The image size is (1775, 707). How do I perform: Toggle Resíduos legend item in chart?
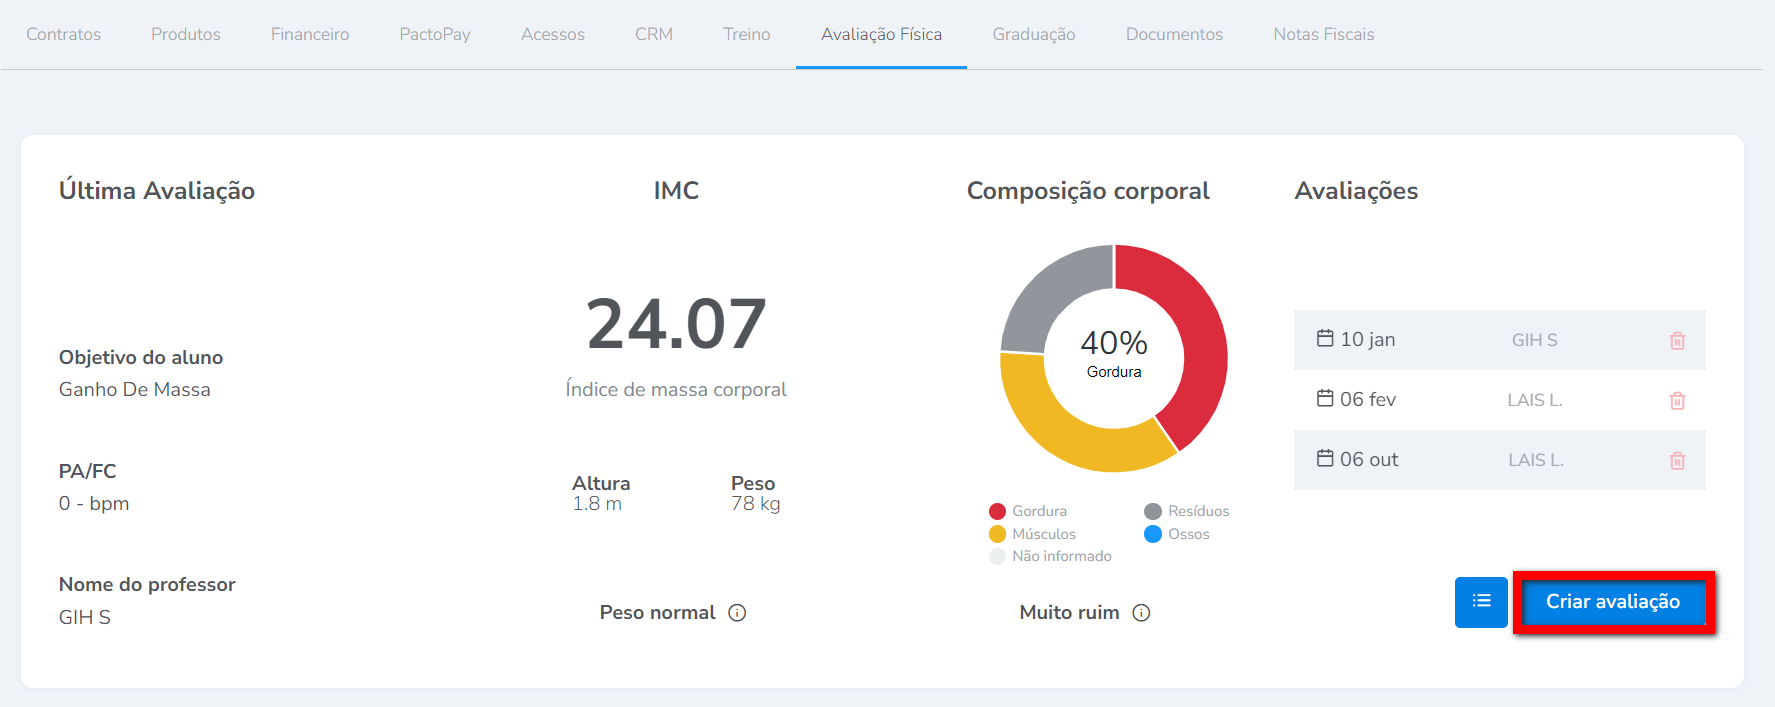coord(1187,511)
